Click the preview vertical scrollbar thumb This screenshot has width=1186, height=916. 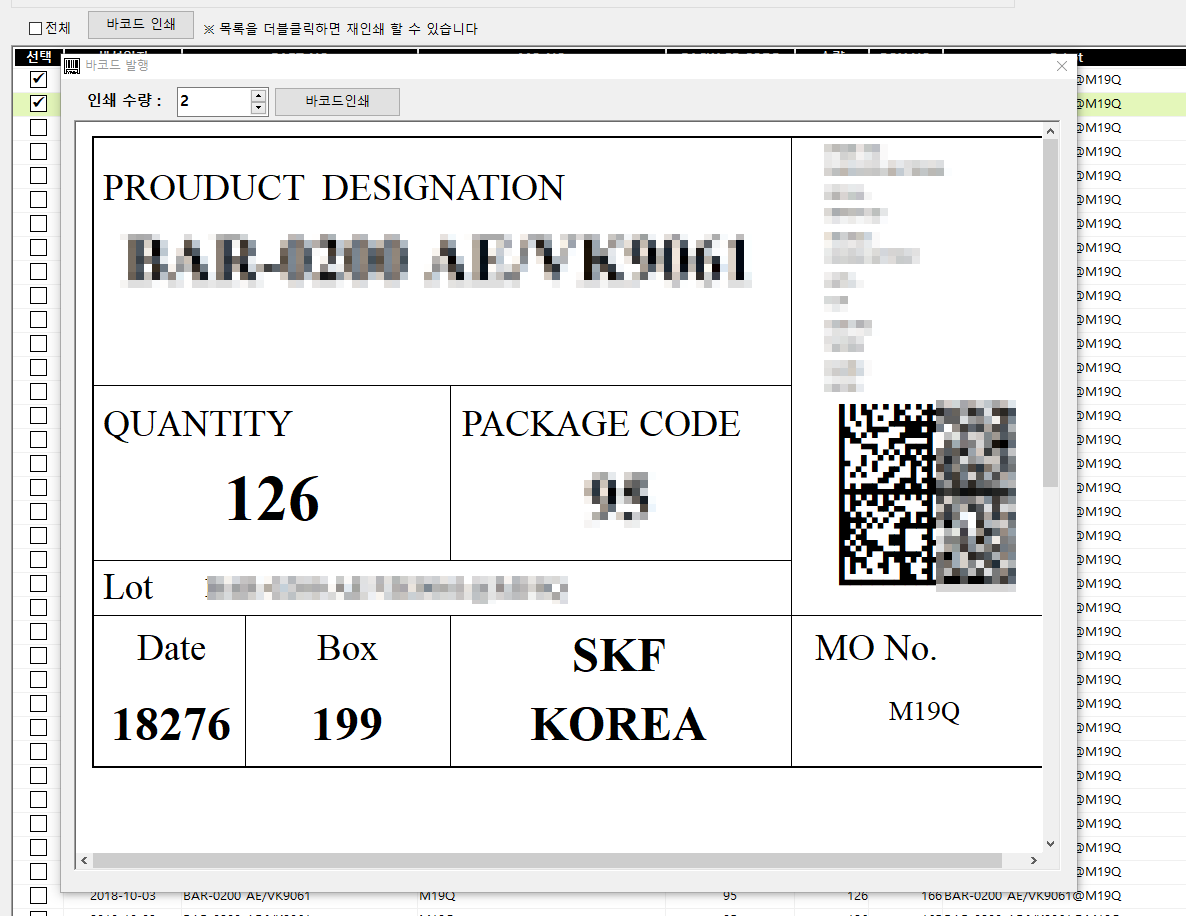tap(1050, 313)
